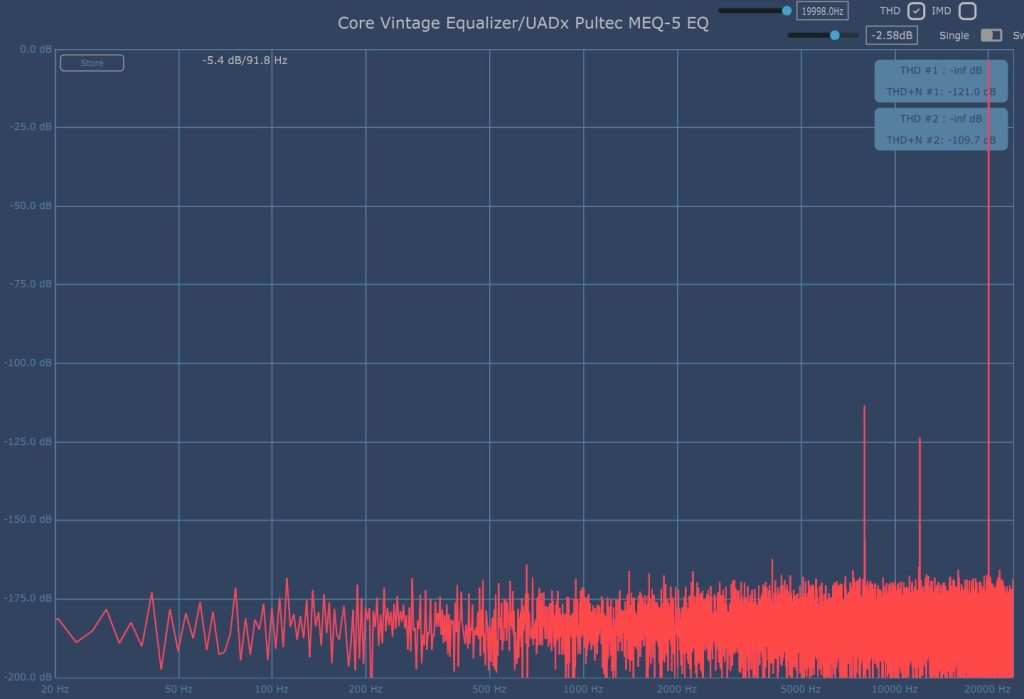Viewport: 1024px width, 699px height.
Task: Click the Single mode label
Action: coord(954,35)
